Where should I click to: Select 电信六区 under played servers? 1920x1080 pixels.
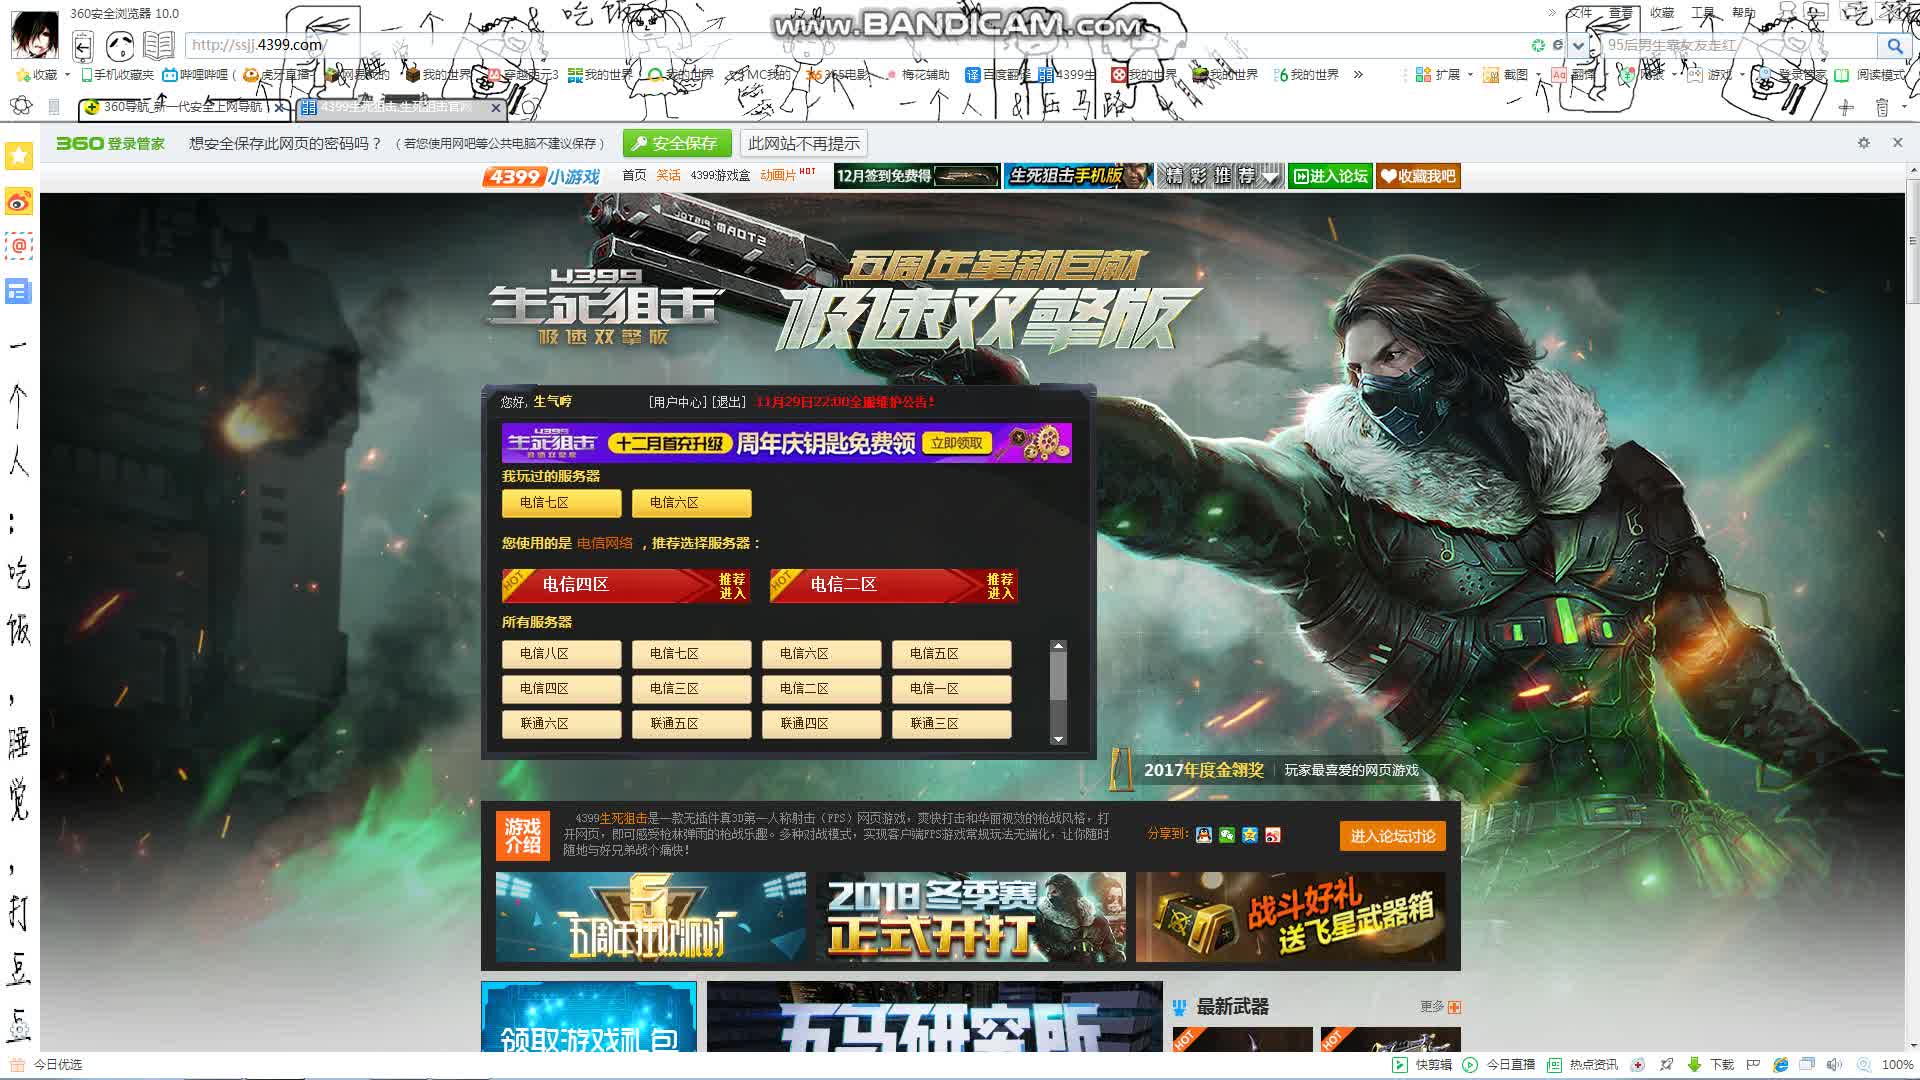point(691,503)
